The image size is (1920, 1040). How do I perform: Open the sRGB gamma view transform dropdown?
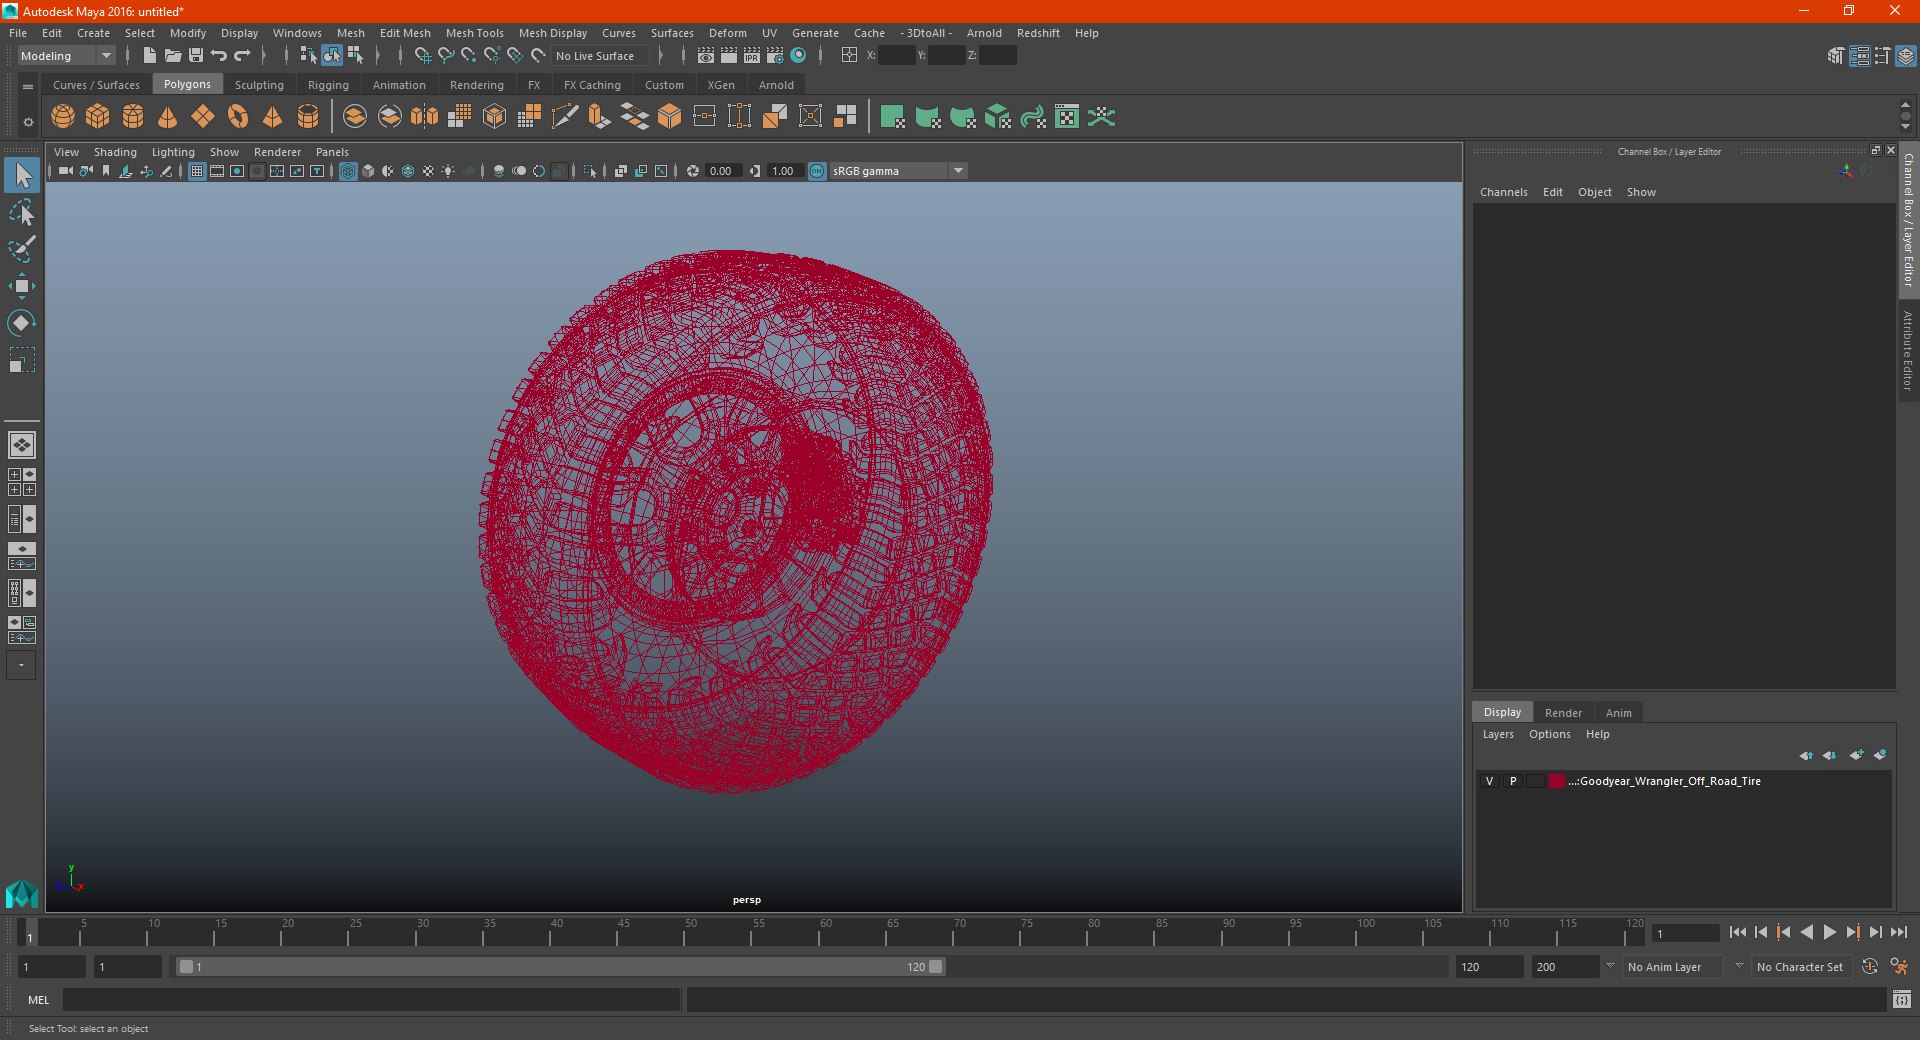pyautogui.click(x=898, y=171)
